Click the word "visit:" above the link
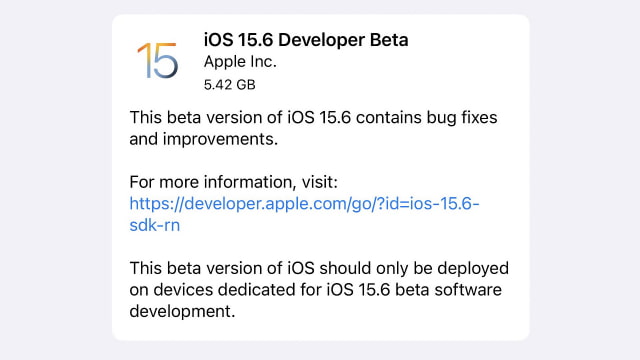 pyautogui.click(x=320, y=182)
